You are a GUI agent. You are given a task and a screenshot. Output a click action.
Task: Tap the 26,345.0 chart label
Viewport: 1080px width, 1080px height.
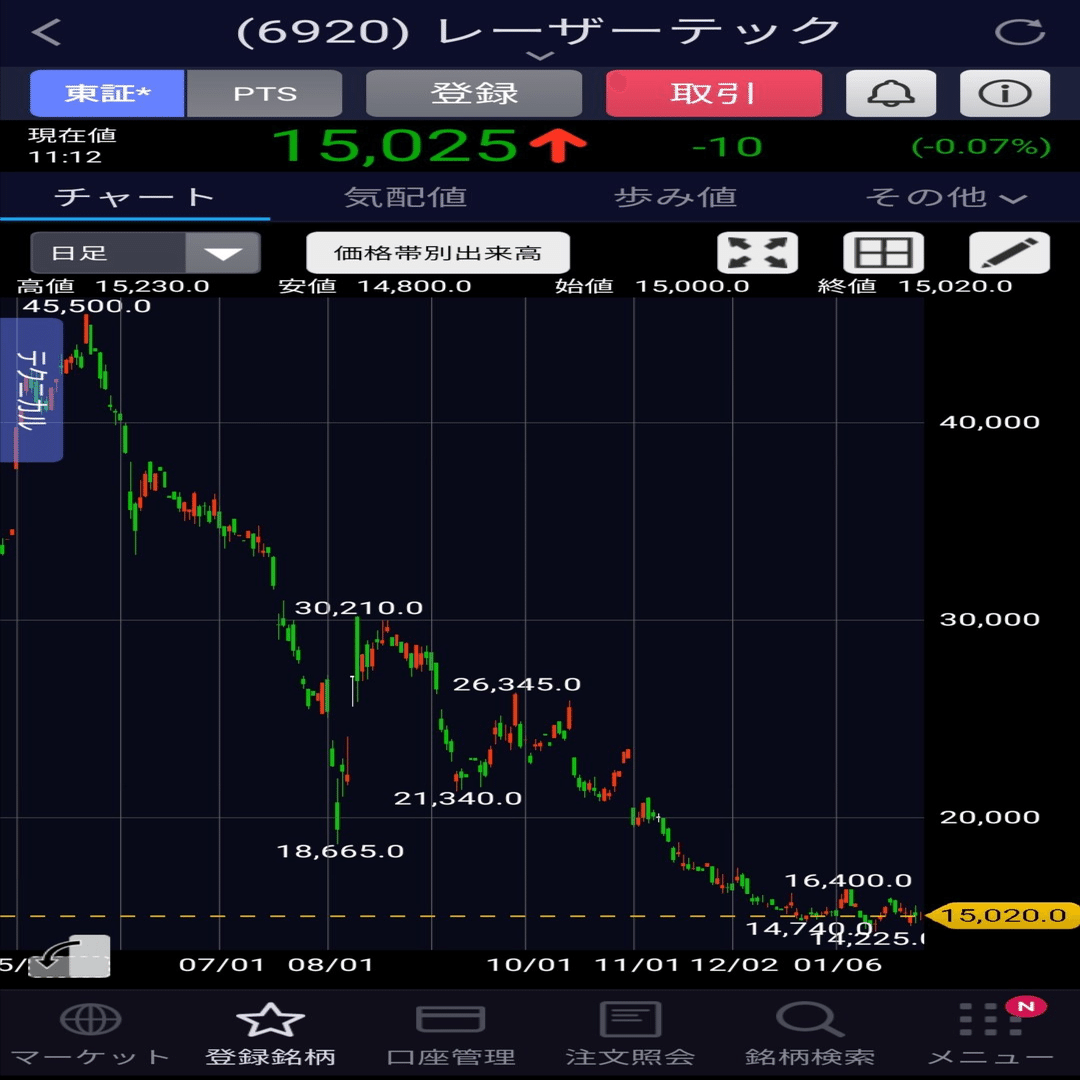(x=517, y=684)
